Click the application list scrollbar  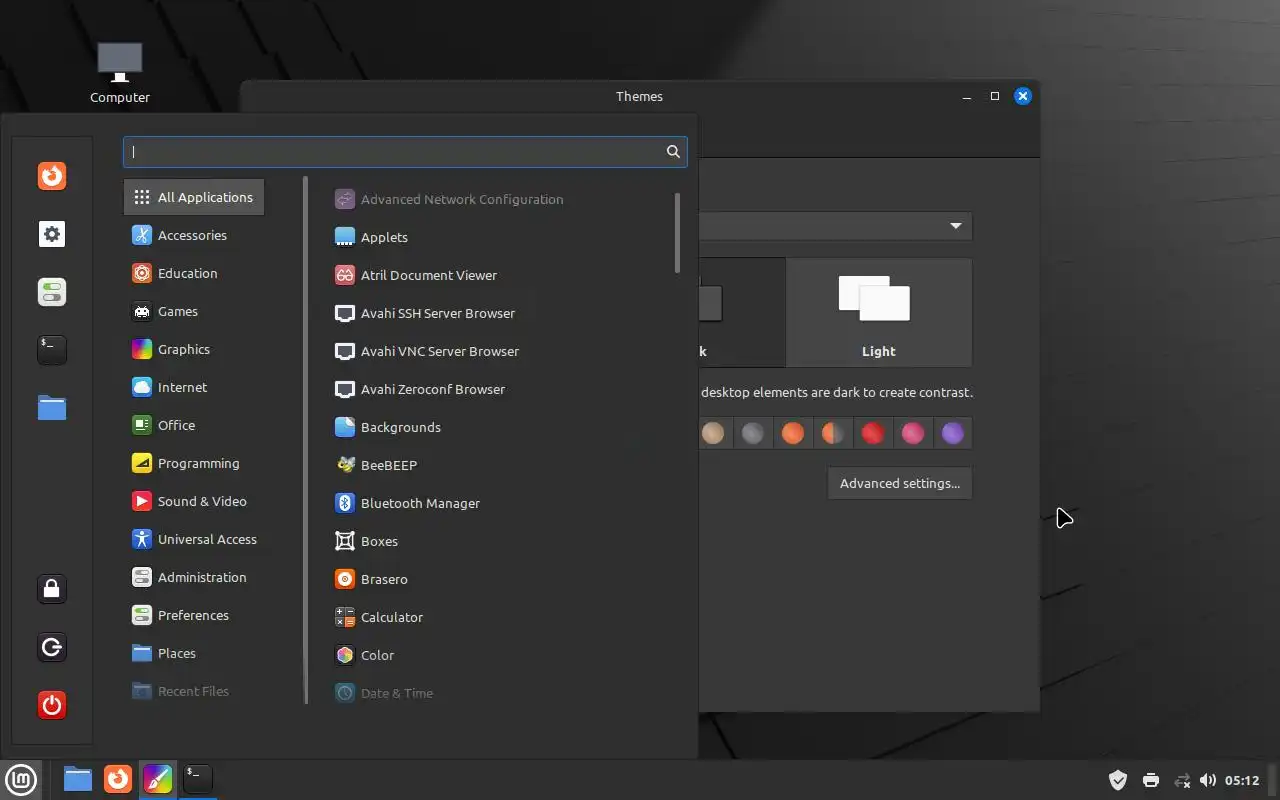pos(678,233)
